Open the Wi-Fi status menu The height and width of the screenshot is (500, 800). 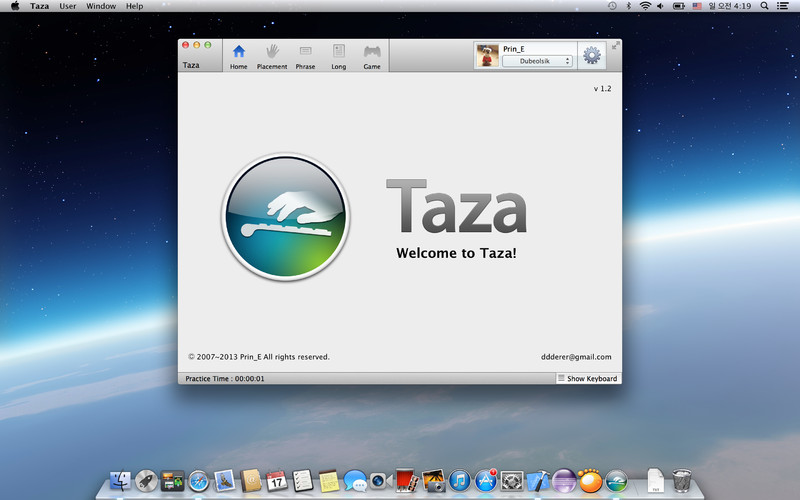(645, 6)
